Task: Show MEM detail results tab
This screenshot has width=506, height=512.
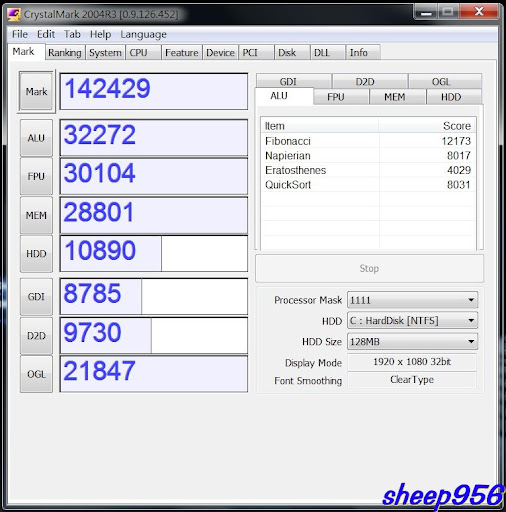Action: tap(398, 97)
